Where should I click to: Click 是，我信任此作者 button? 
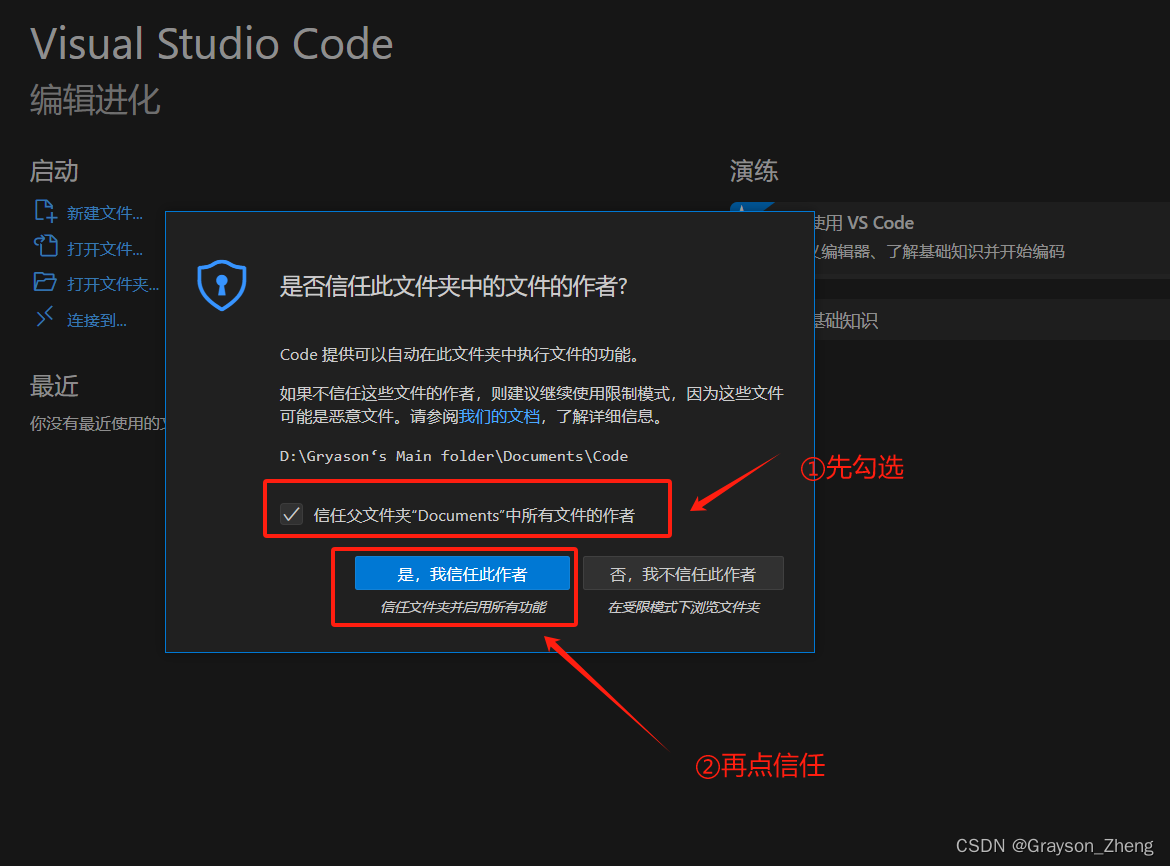point(462,574)
